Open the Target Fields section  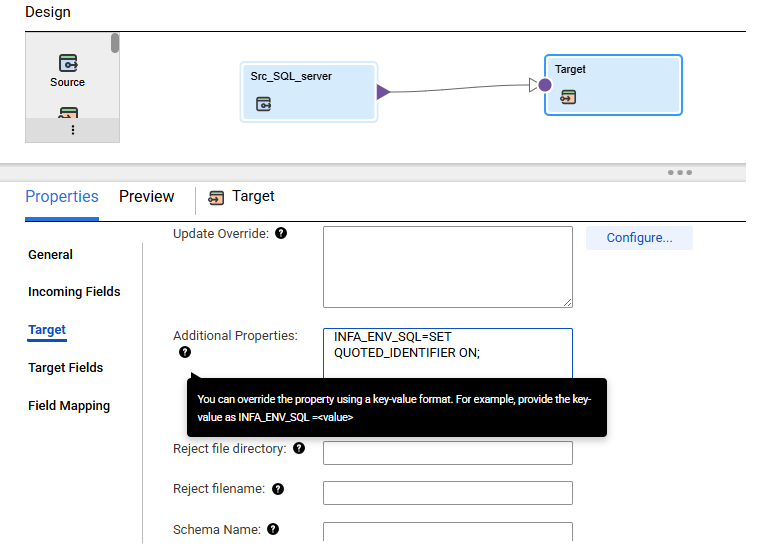point(65,368)
